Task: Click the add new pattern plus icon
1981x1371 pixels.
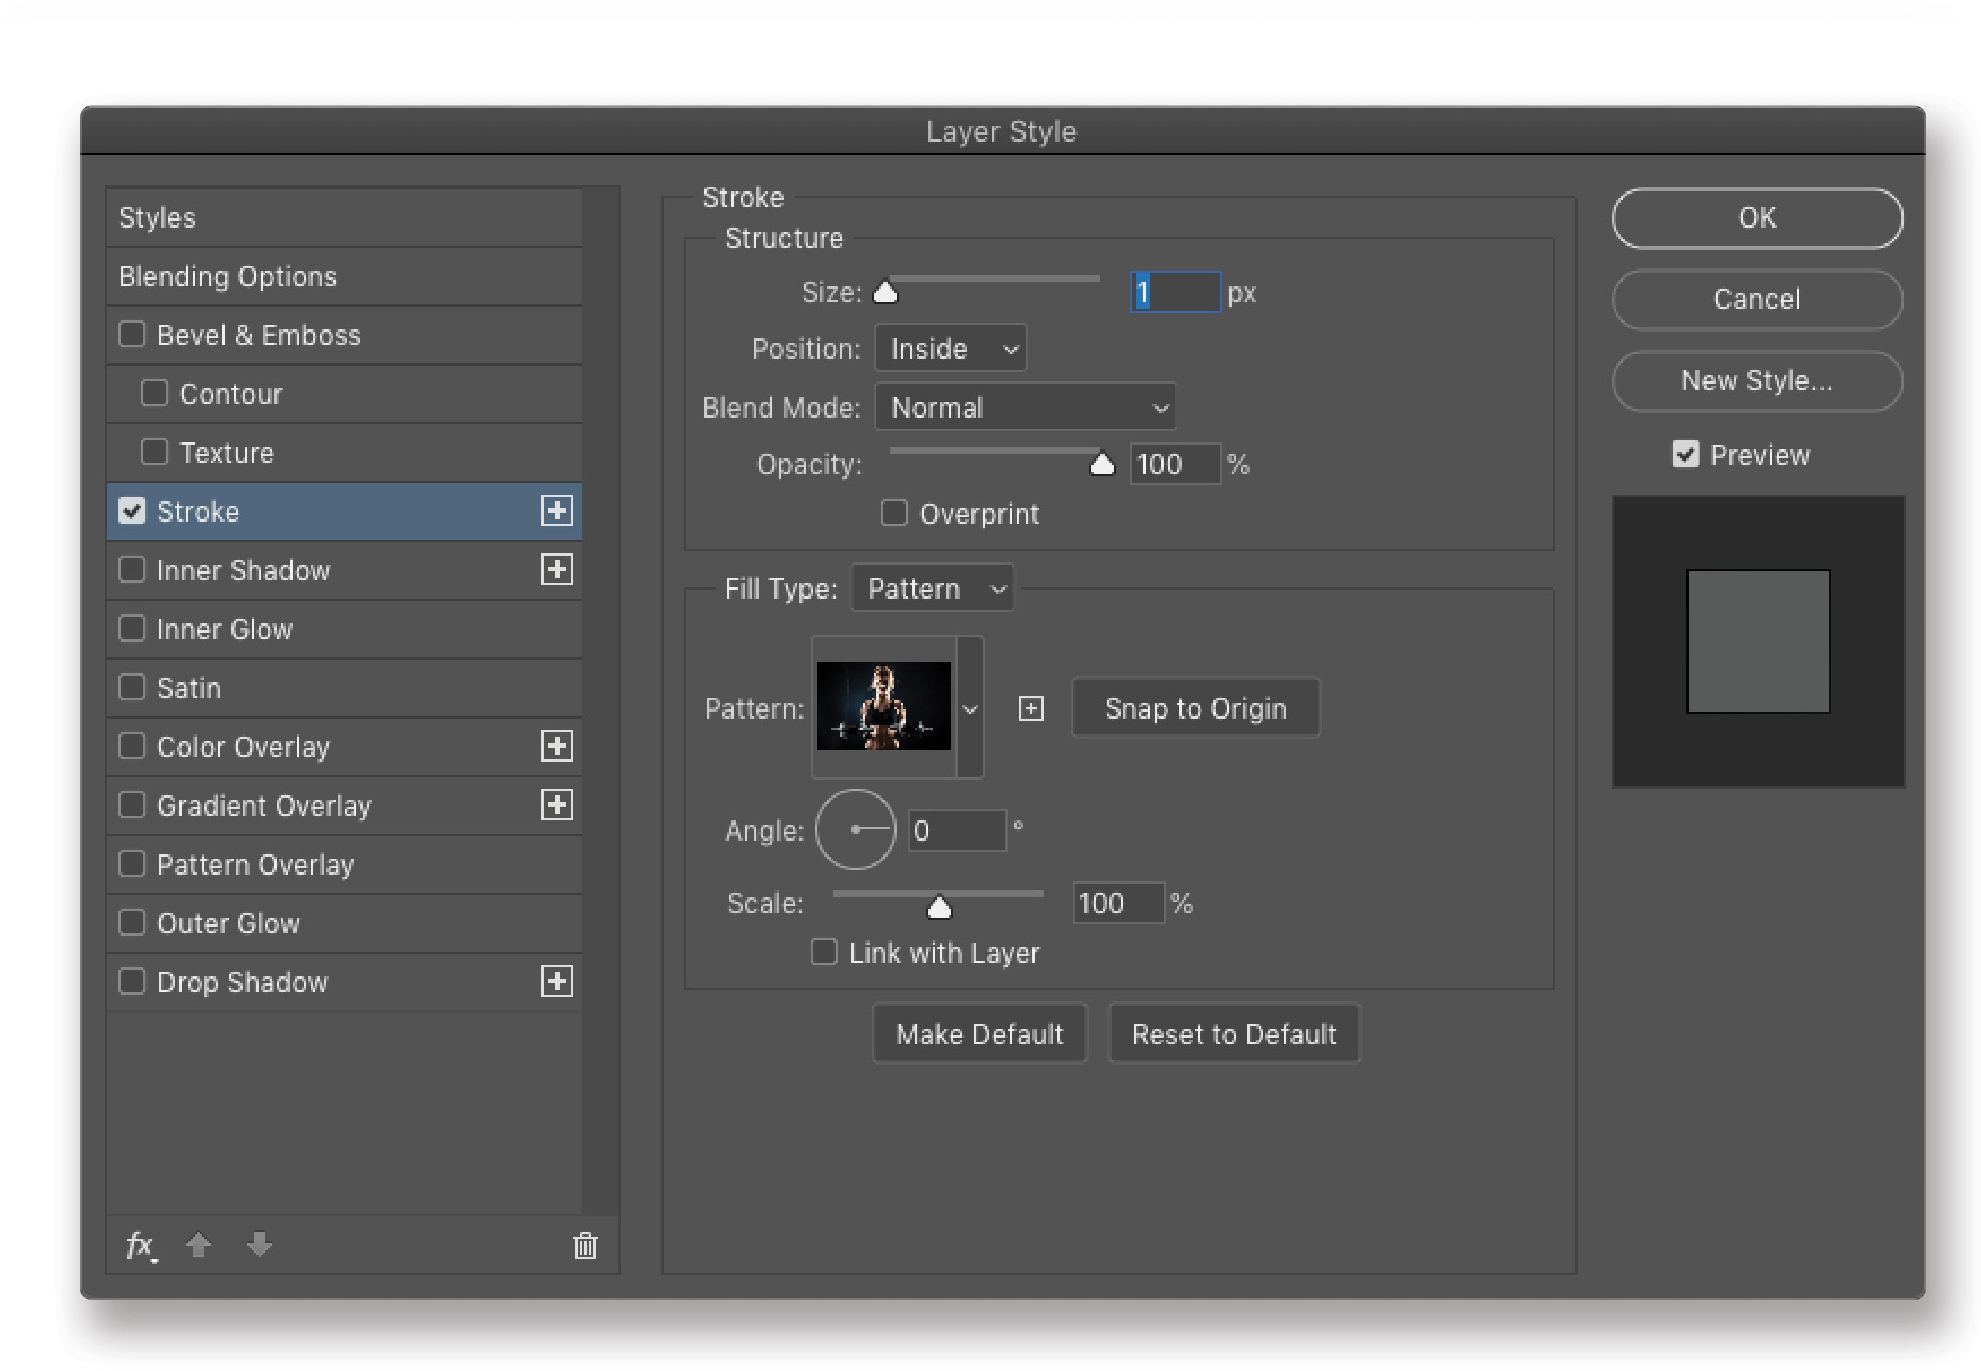Action: click(1031, 708)
